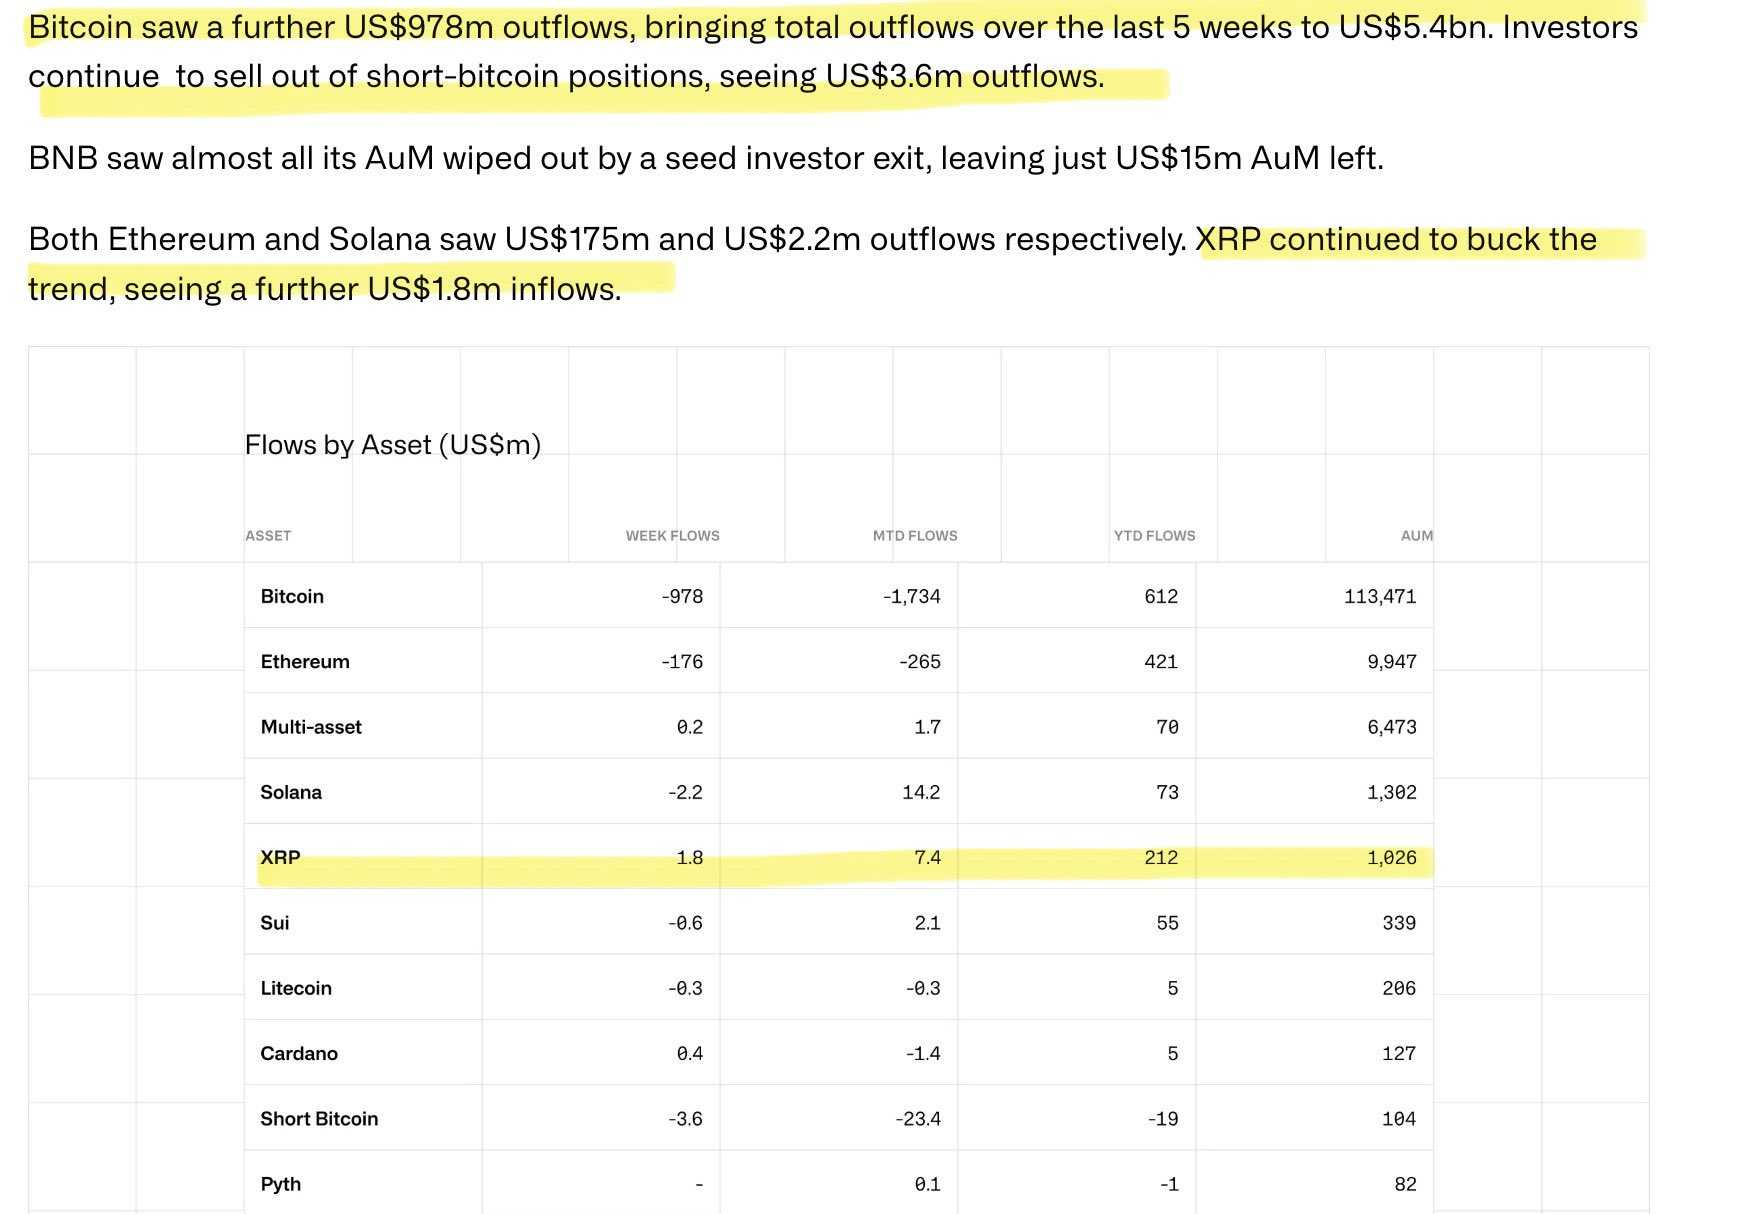
Task: Click Ethereum YTD flows value 421
Action: 1161,662
